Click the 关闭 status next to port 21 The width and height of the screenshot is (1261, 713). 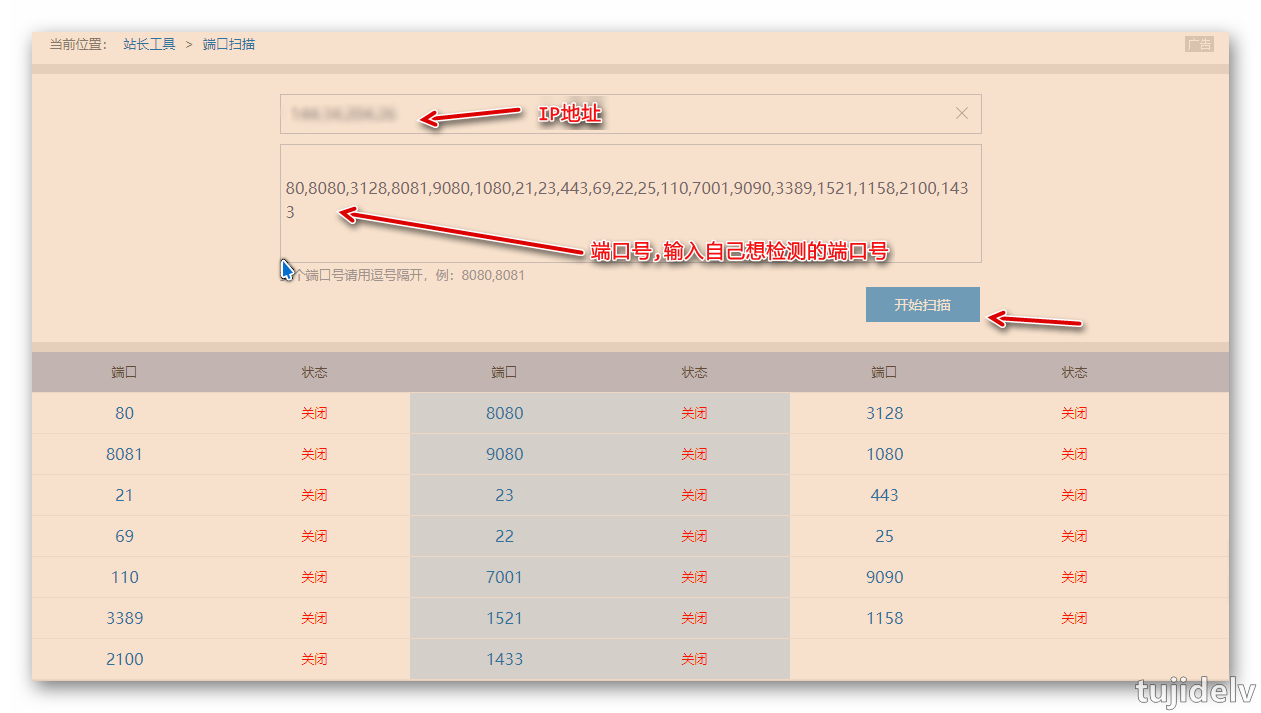314,495
